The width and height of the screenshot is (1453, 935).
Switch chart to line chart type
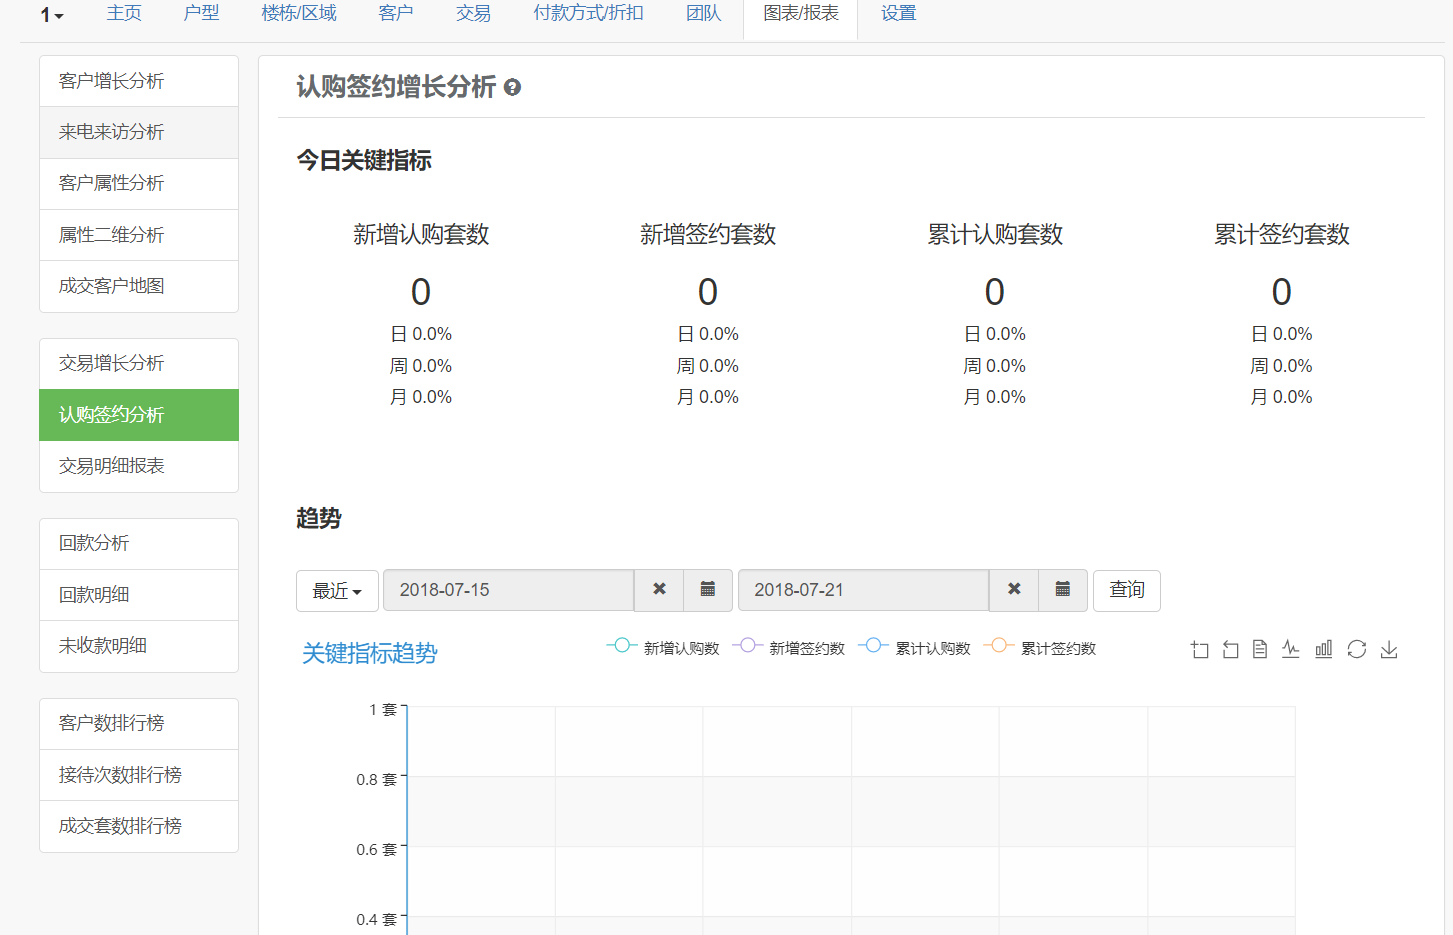click(x=1291, y=650)
